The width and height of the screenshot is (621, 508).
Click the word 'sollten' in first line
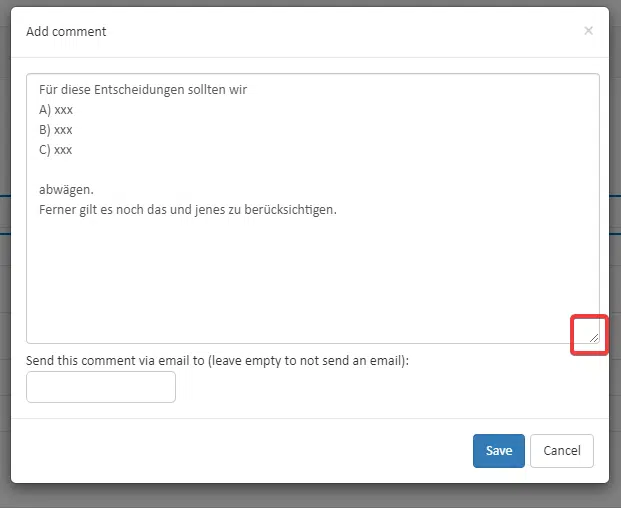206,89
